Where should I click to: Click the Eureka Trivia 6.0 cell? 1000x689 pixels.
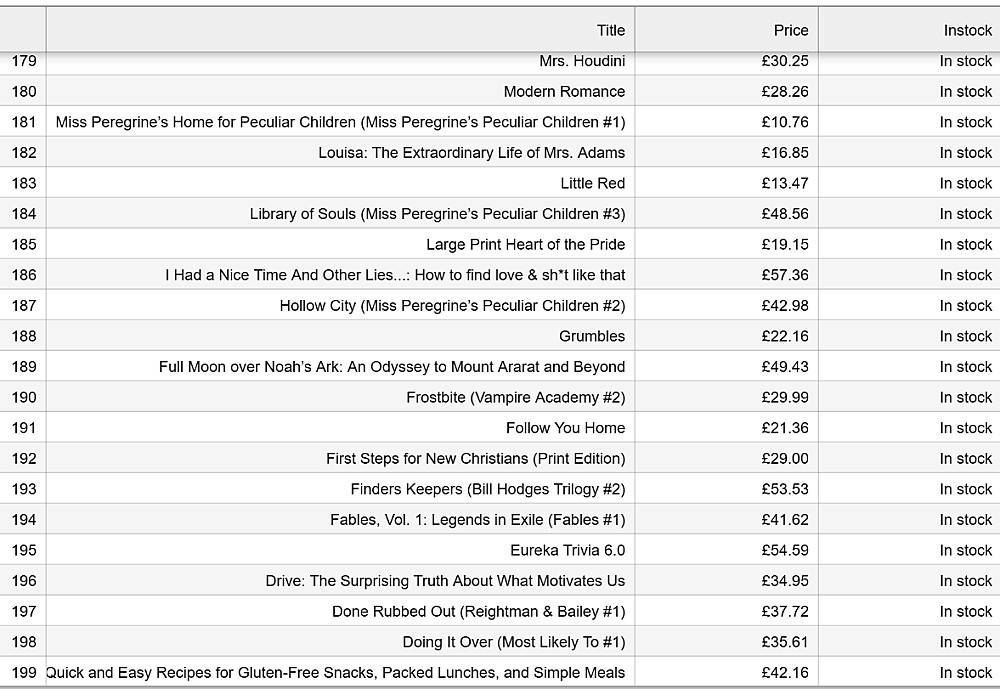567,550
